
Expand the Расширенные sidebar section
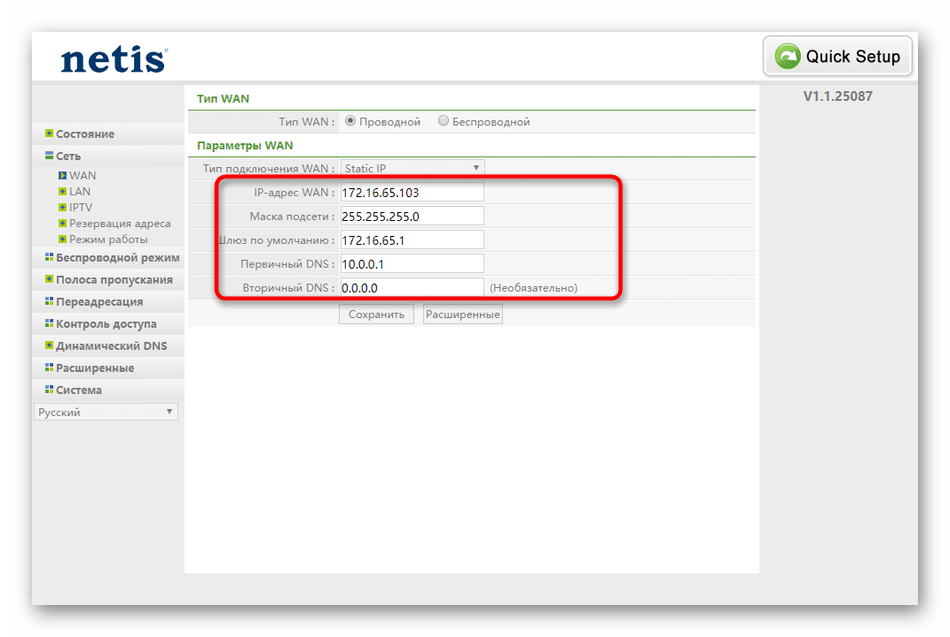tap(95, 368)
